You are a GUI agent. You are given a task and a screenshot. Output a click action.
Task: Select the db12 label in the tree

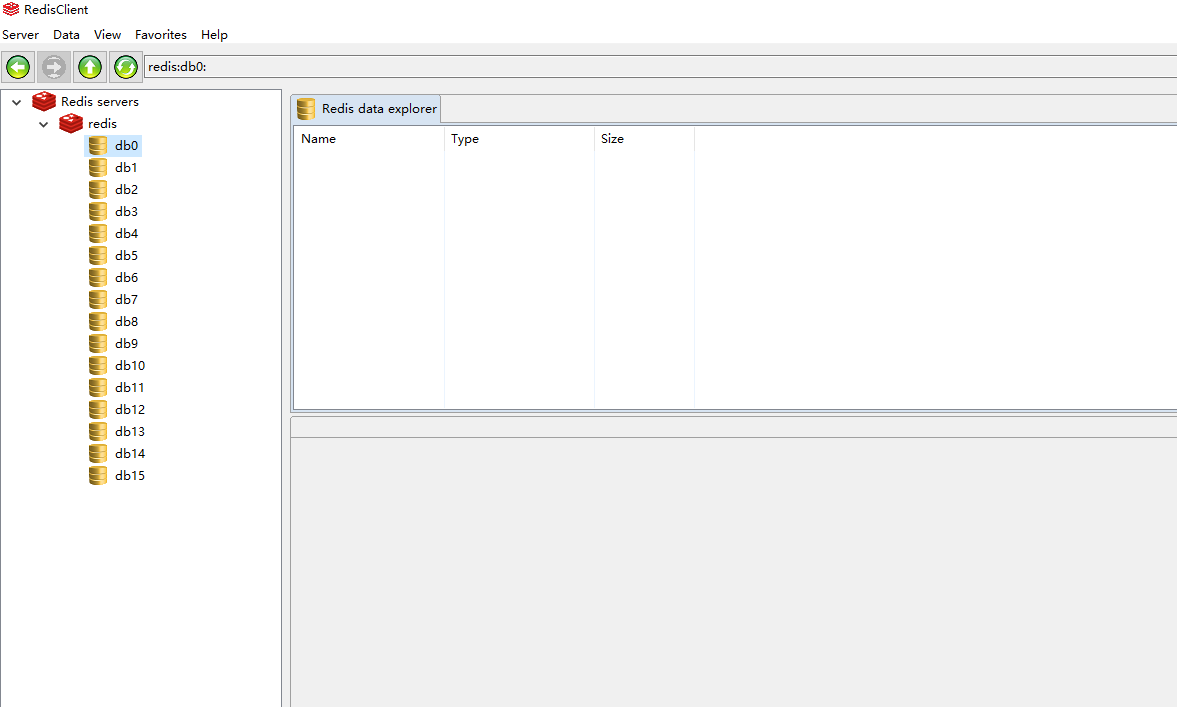(x=130, y=410)
